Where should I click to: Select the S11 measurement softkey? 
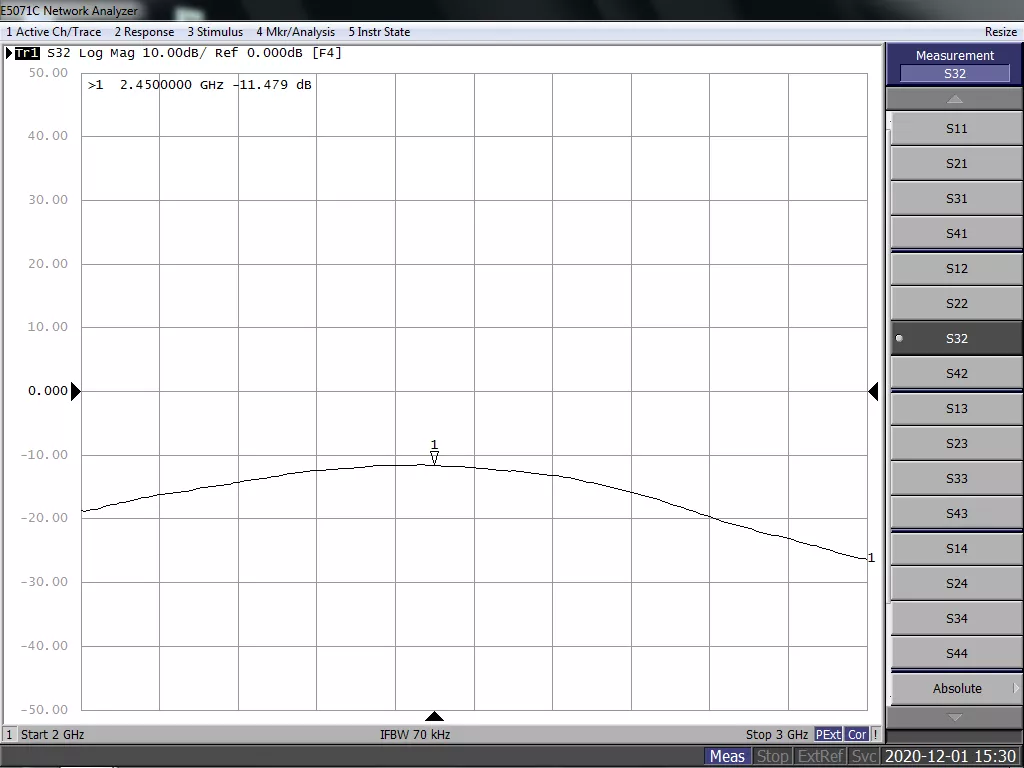pyautogui.click(x=956, y=128)
